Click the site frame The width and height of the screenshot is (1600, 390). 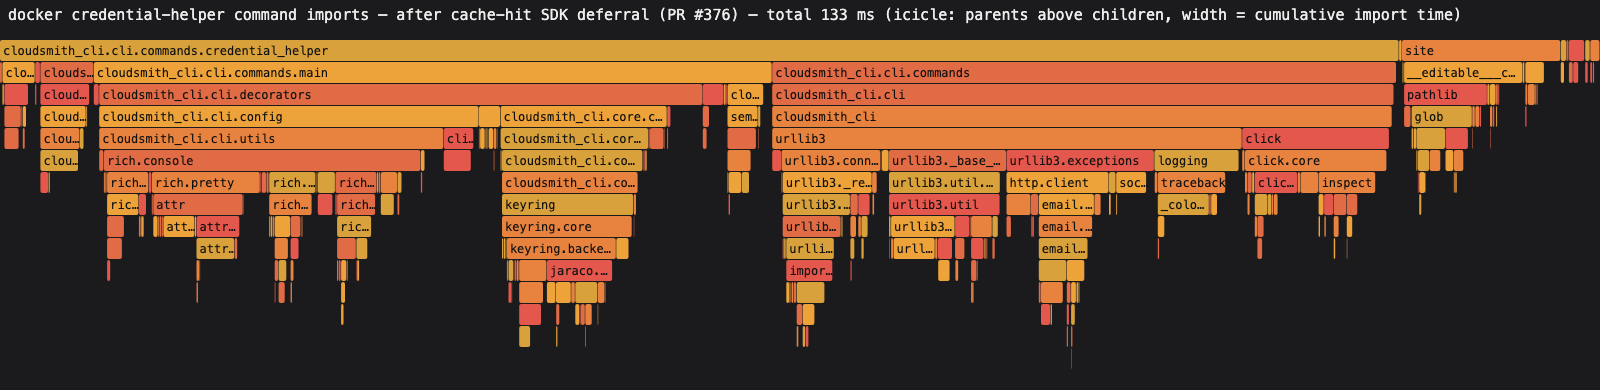point(1481,51)
